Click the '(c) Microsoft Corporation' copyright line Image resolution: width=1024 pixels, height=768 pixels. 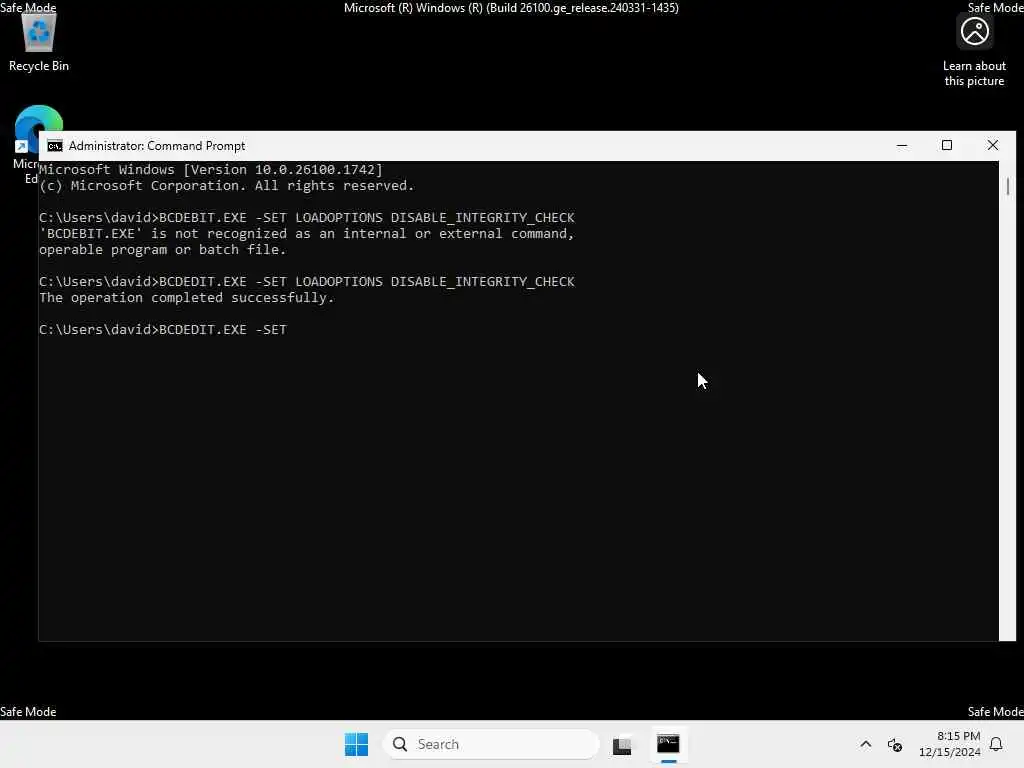point(227,185)
